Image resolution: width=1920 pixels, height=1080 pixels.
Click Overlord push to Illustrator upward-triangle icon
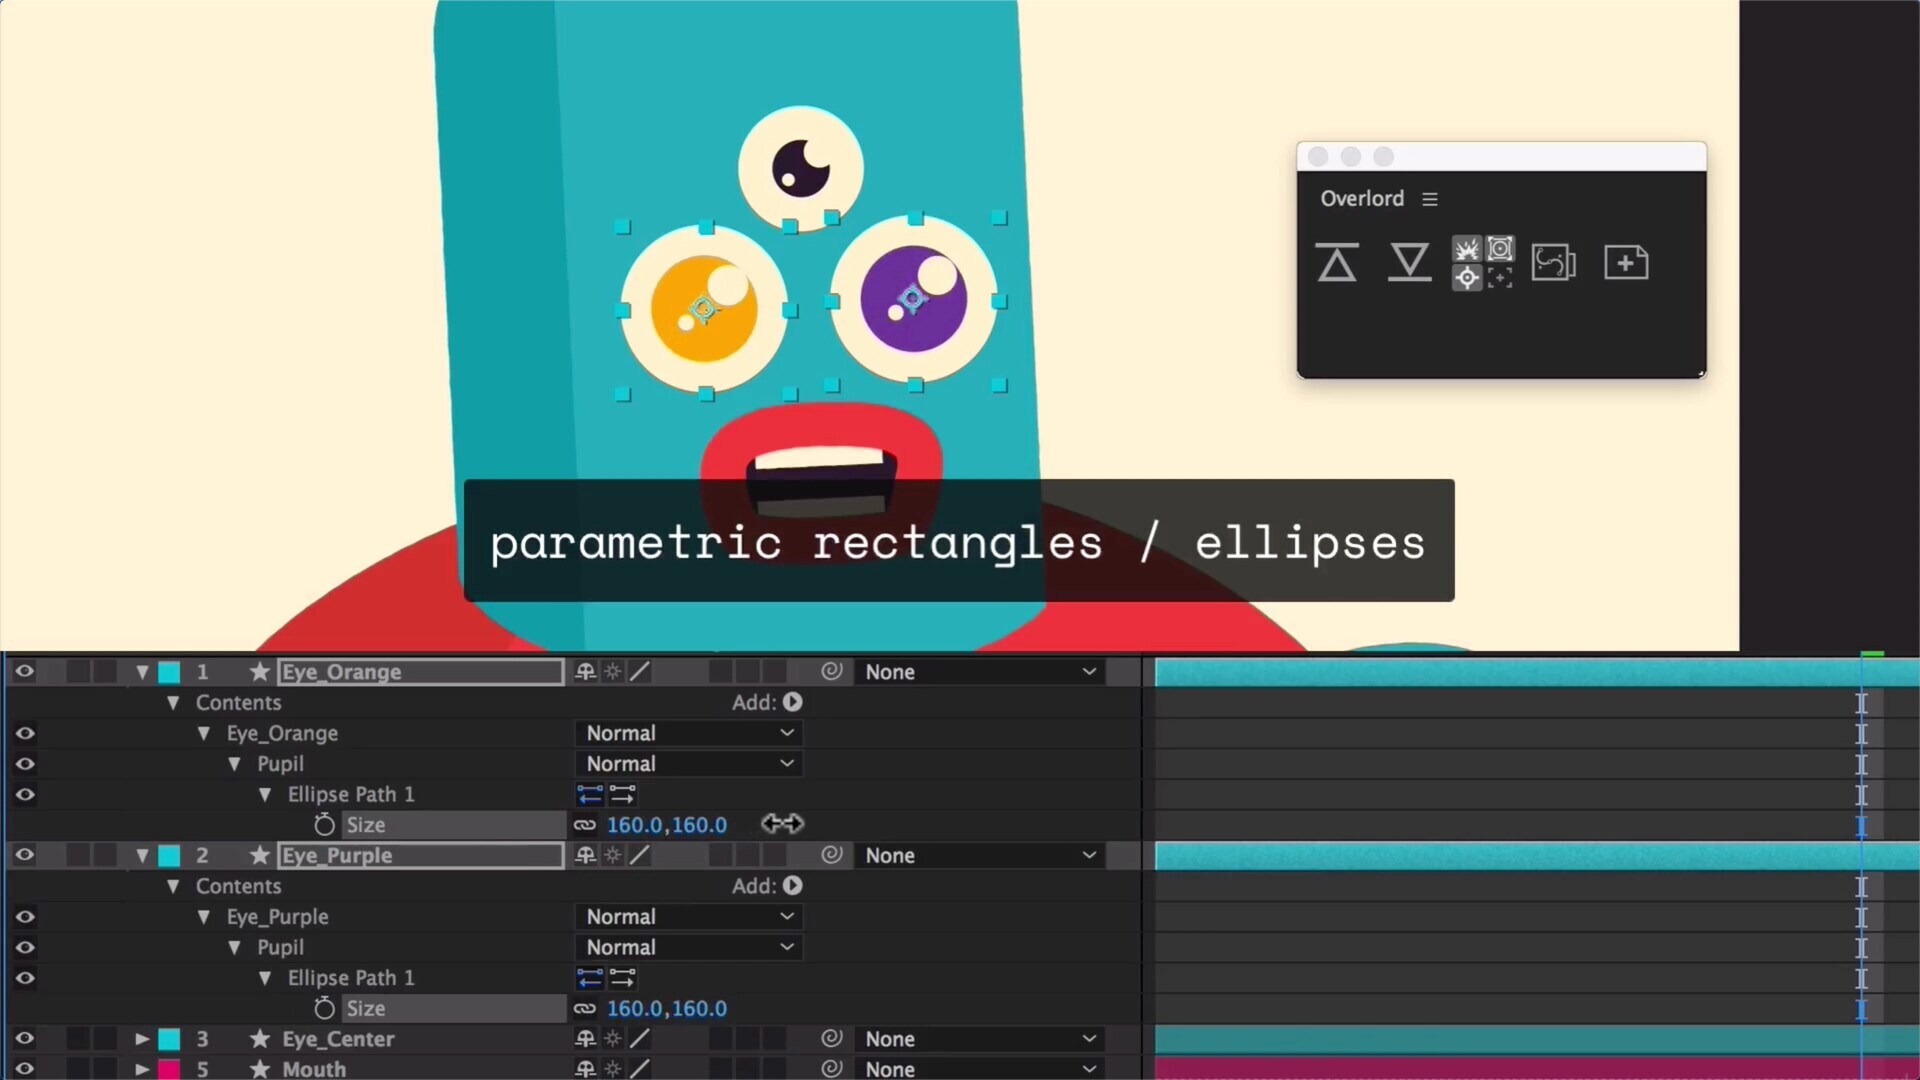click(1337, 262)
